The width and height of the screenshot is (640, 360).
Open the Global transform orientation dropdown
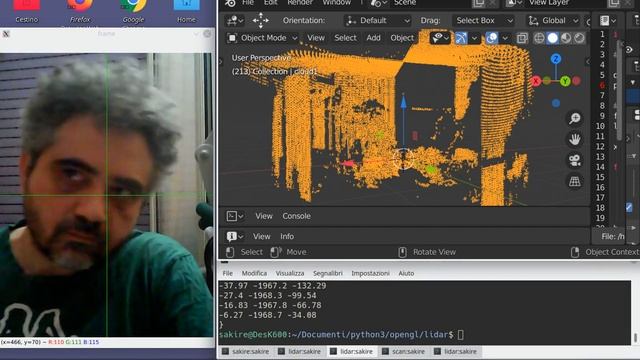pyautogui.click(x=553, y=20)
